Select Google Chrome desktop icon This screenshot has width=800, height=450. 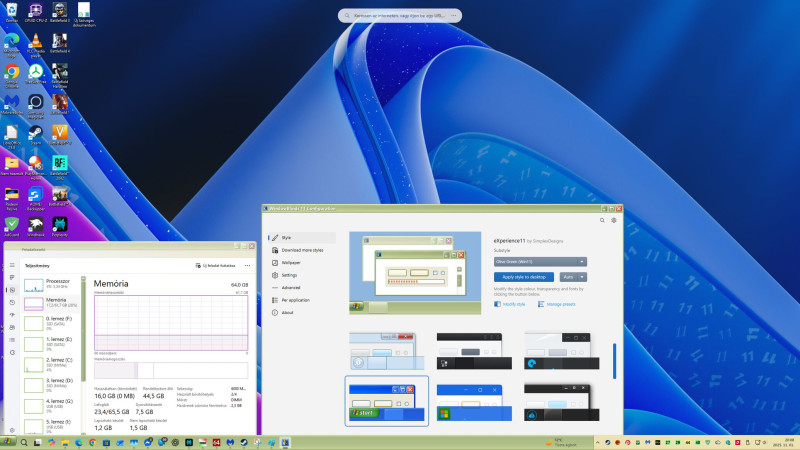coord(12,75)
